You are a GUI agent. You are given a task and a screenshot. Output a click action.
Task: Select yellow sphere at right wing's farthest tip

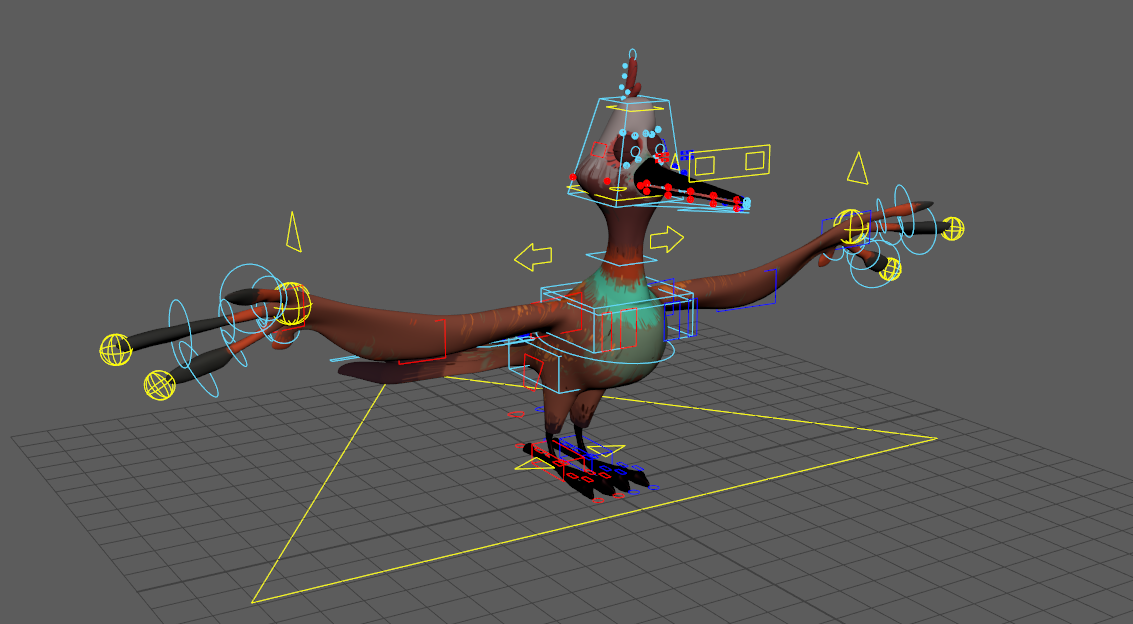point(952,228)
